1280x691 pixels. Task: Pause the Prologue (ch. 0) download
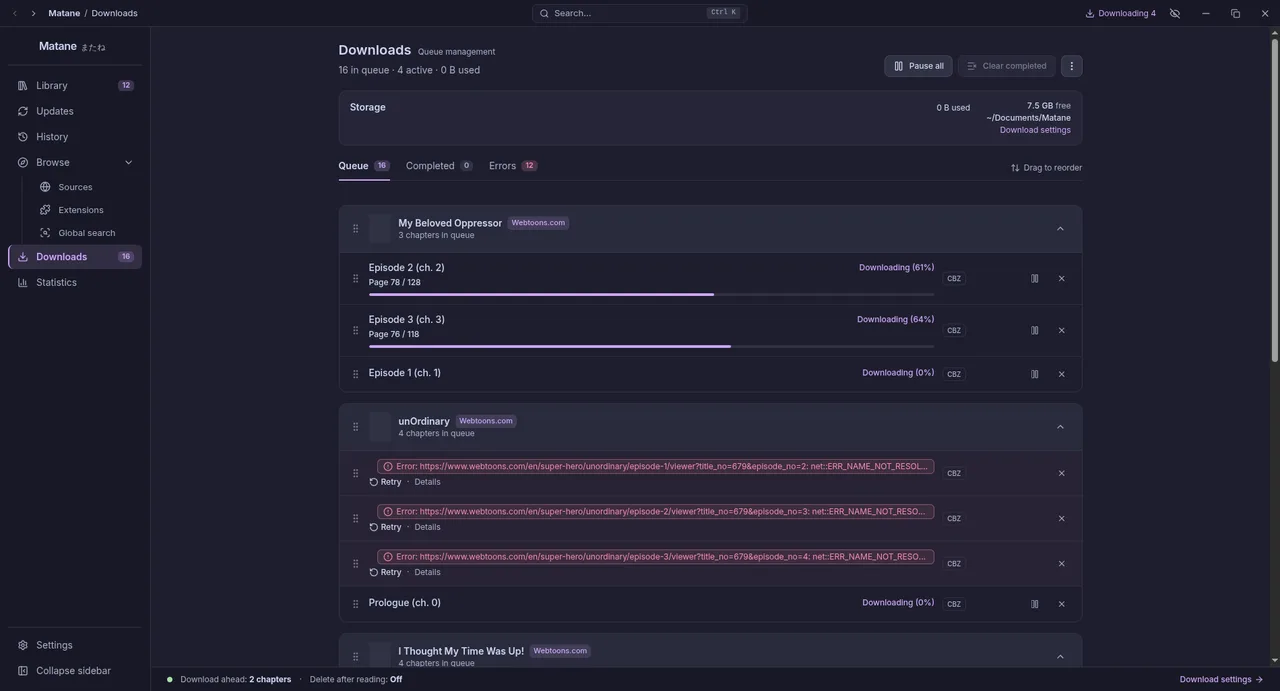(1035, 604)
